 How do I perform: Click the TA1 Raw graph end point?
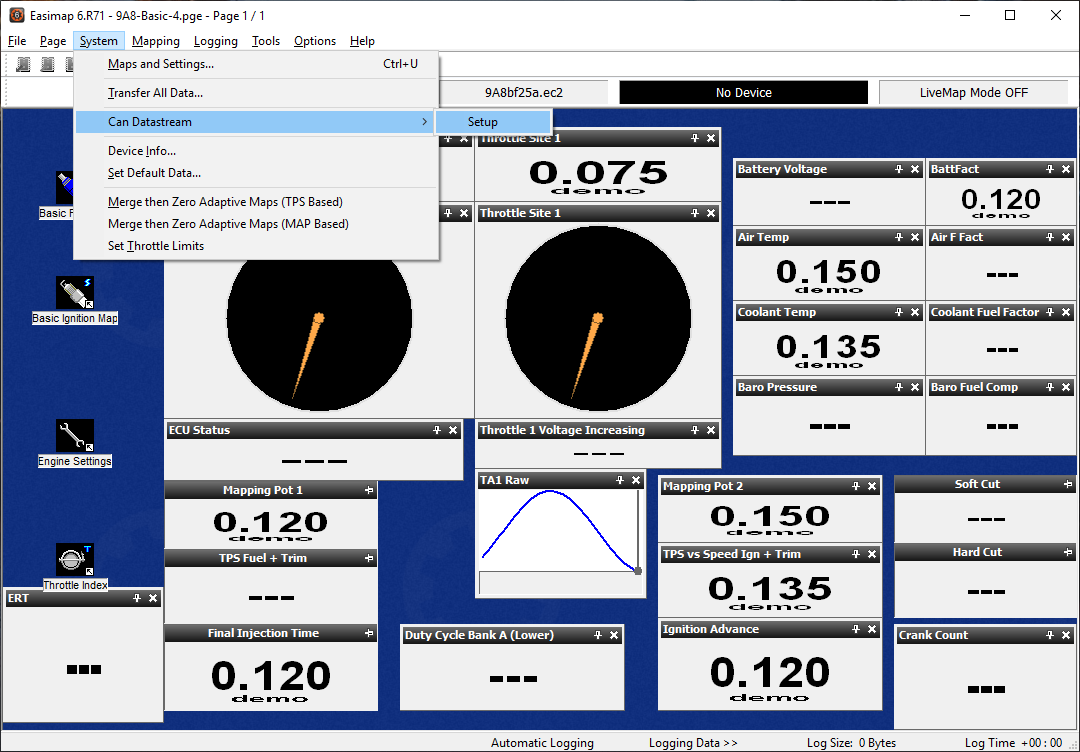[x=638, y=570]
